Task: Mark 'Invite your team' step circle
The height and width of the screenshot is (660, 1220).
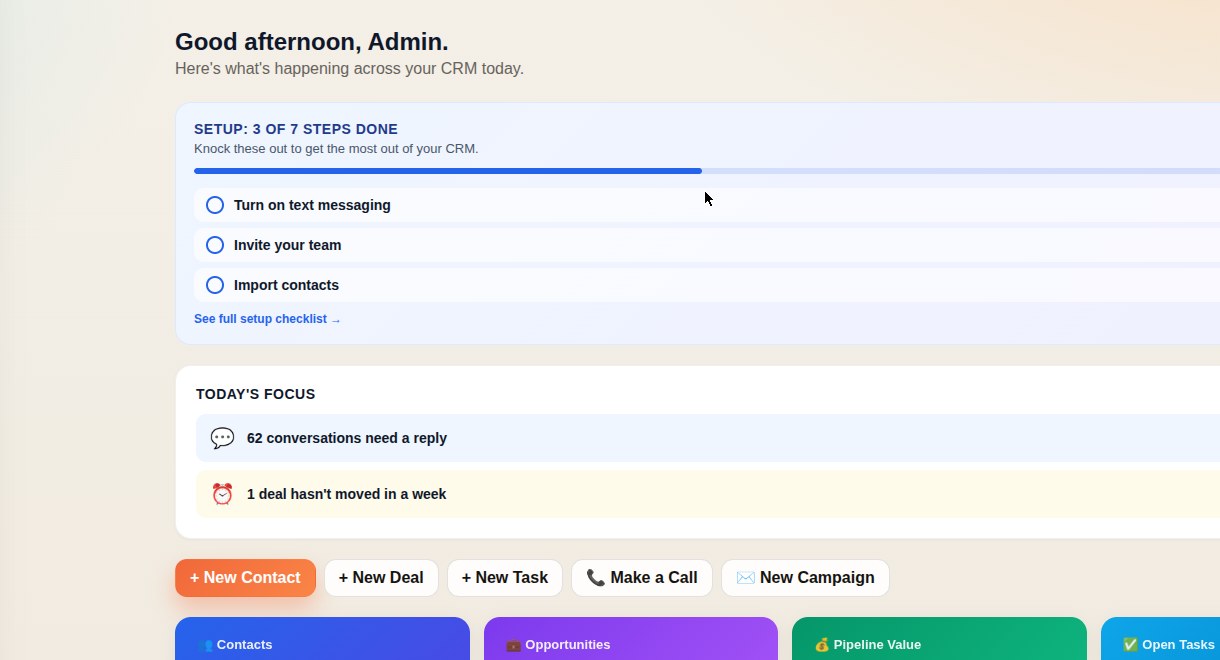Action: (x=214, y=245)
